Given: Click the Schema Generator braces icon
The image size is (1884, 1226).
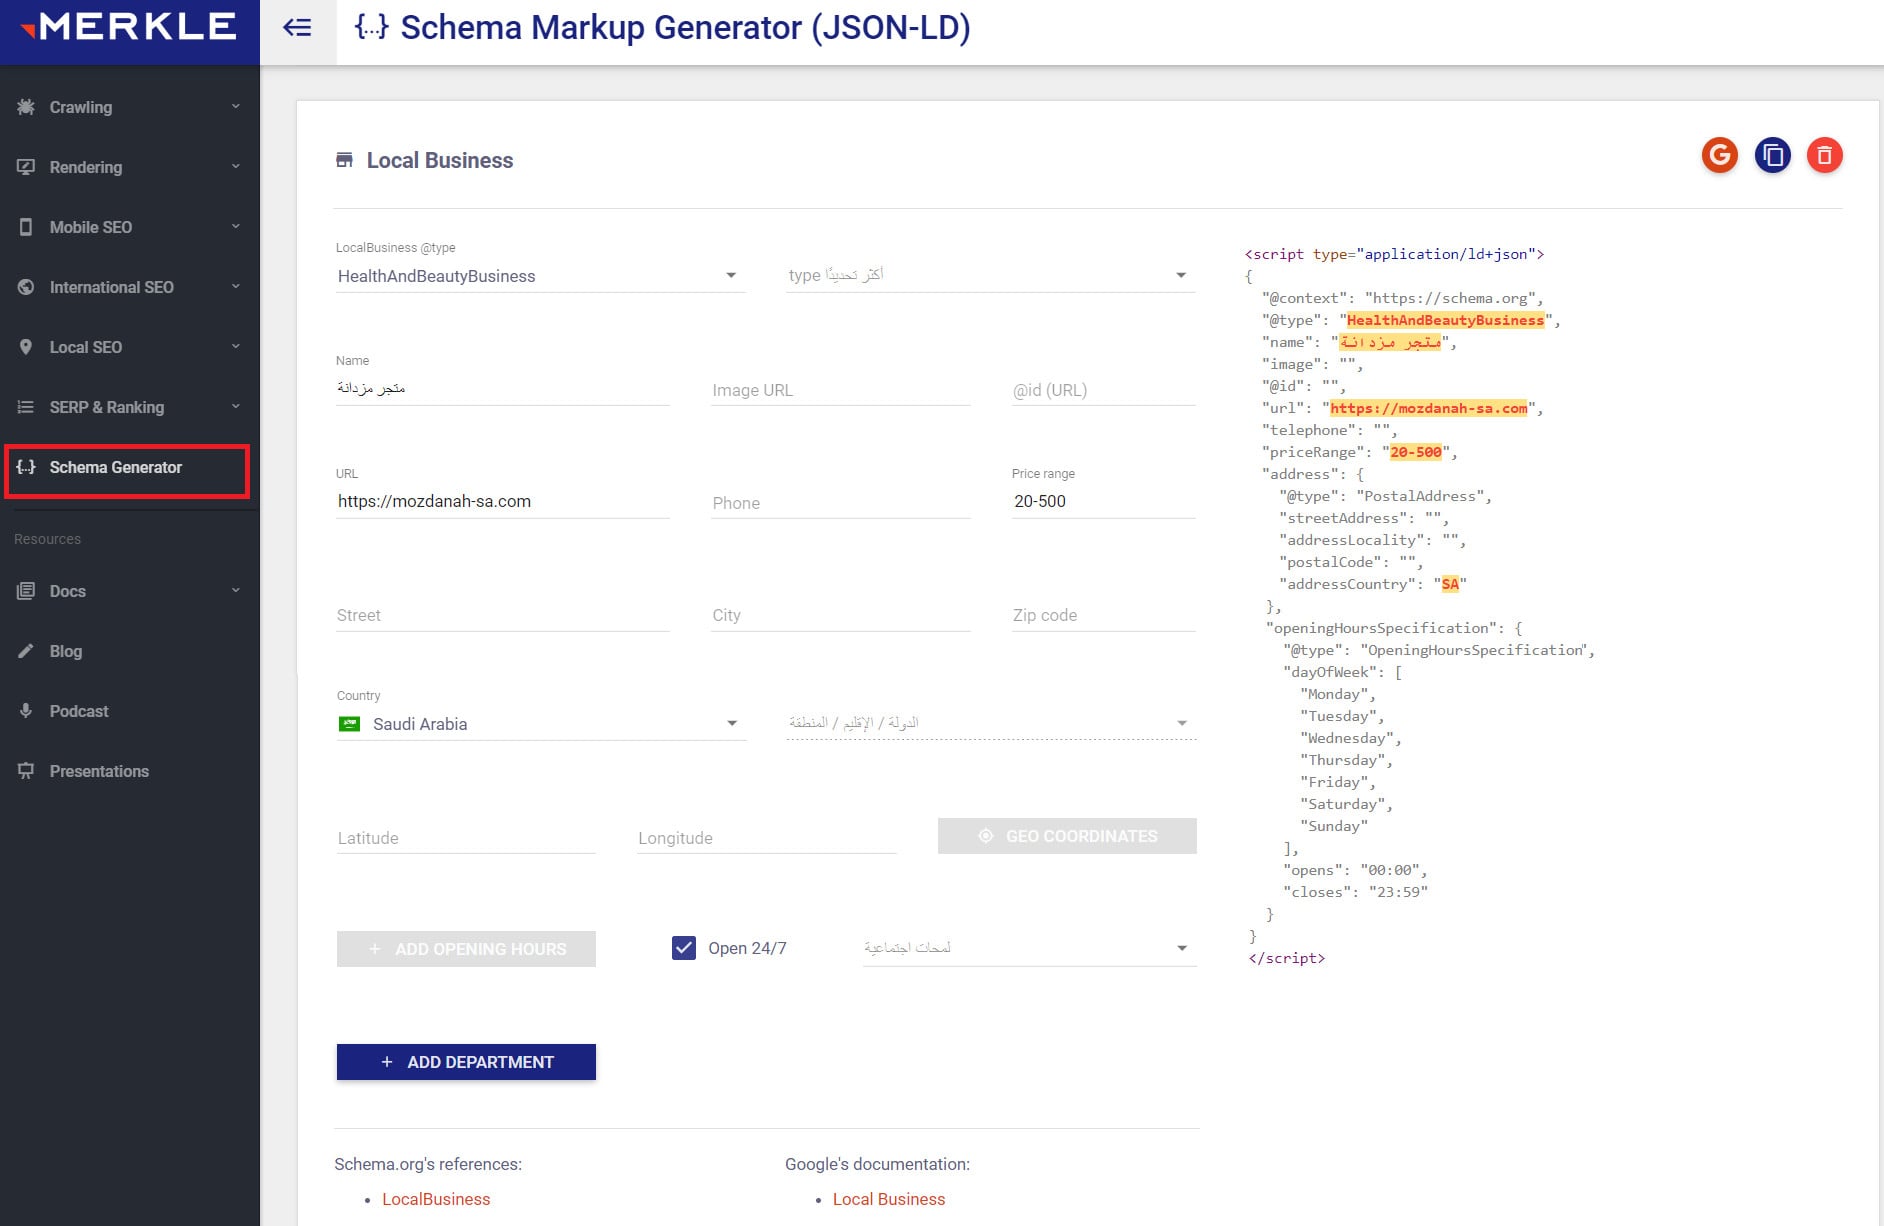Looking at the screenshot, I should pyautogui.click(x=26, y=467).
